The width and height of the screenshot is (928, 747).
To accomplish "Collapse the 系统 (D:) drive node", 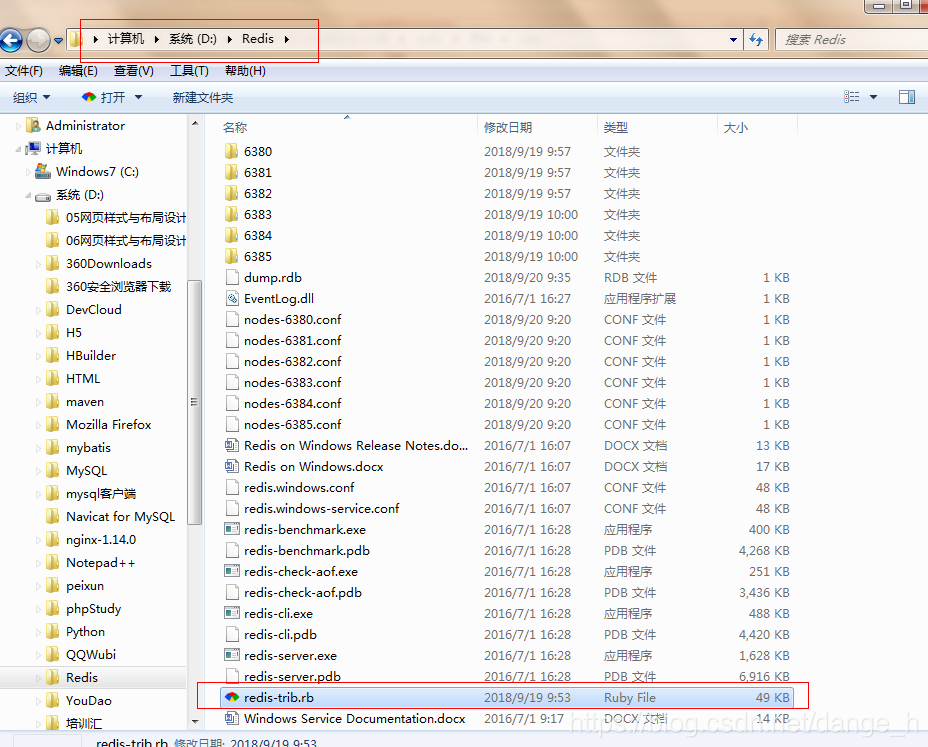I will 28,195.
